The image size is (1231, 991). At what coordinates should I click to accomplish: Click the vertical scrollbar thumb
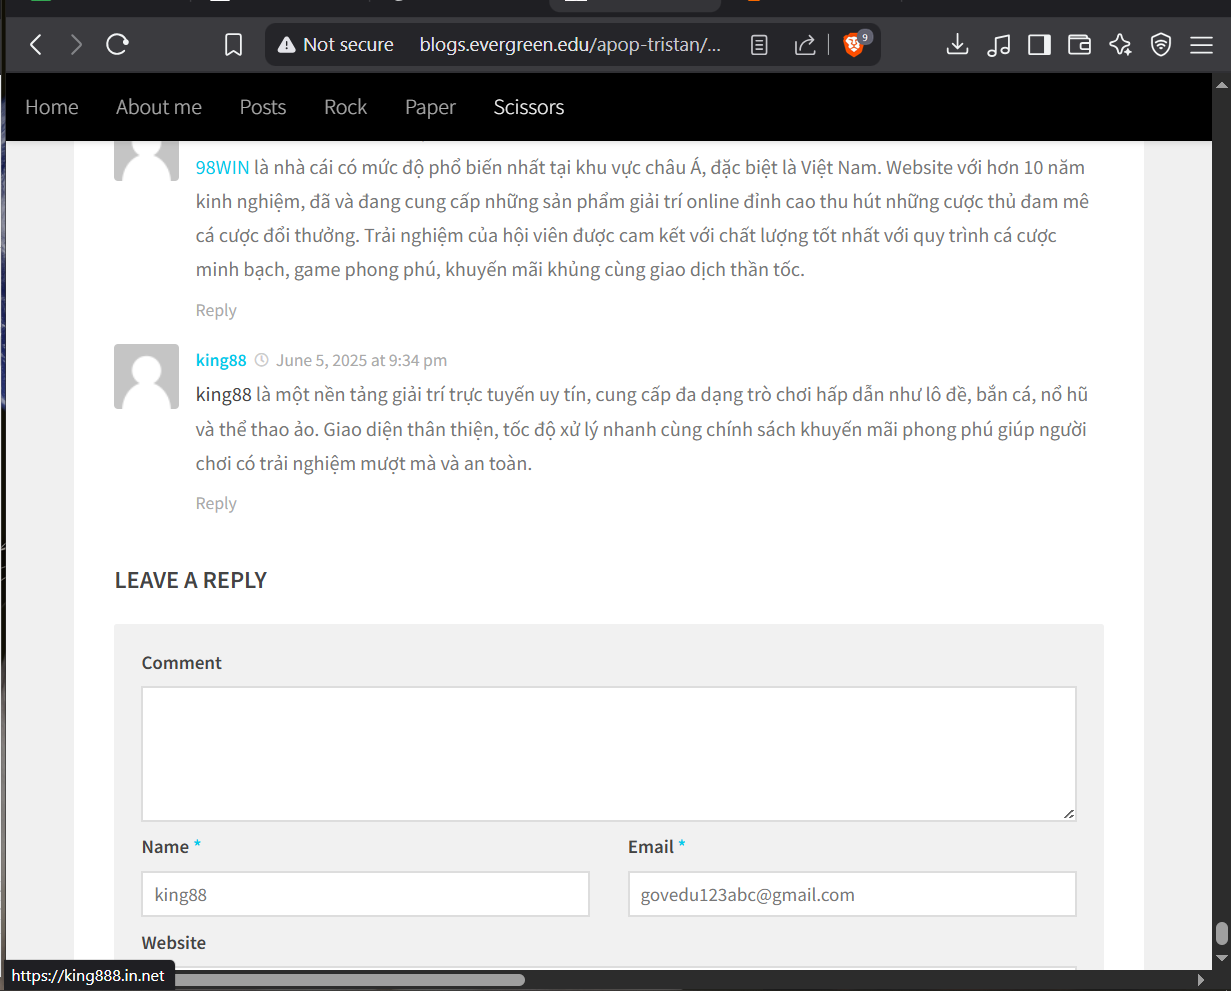1221,933
